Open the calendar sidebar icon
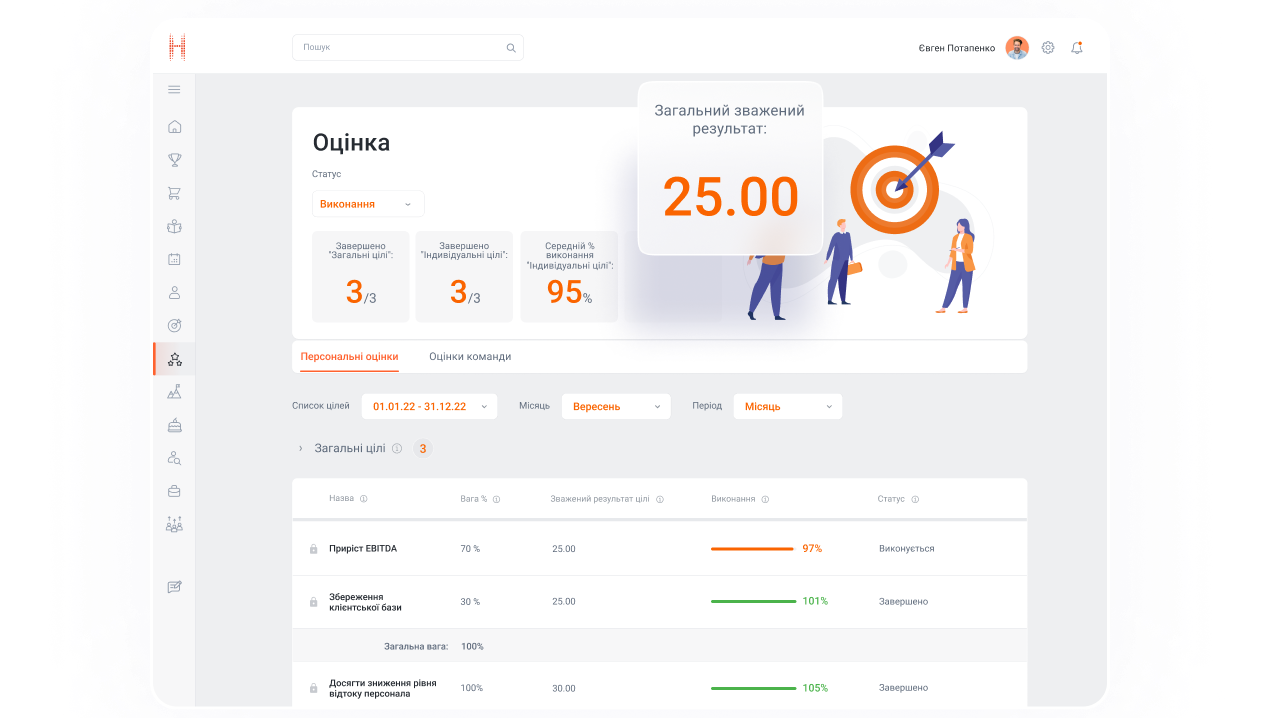The width and height of the screenshot is (1261, 718). [x=174, y=259]
